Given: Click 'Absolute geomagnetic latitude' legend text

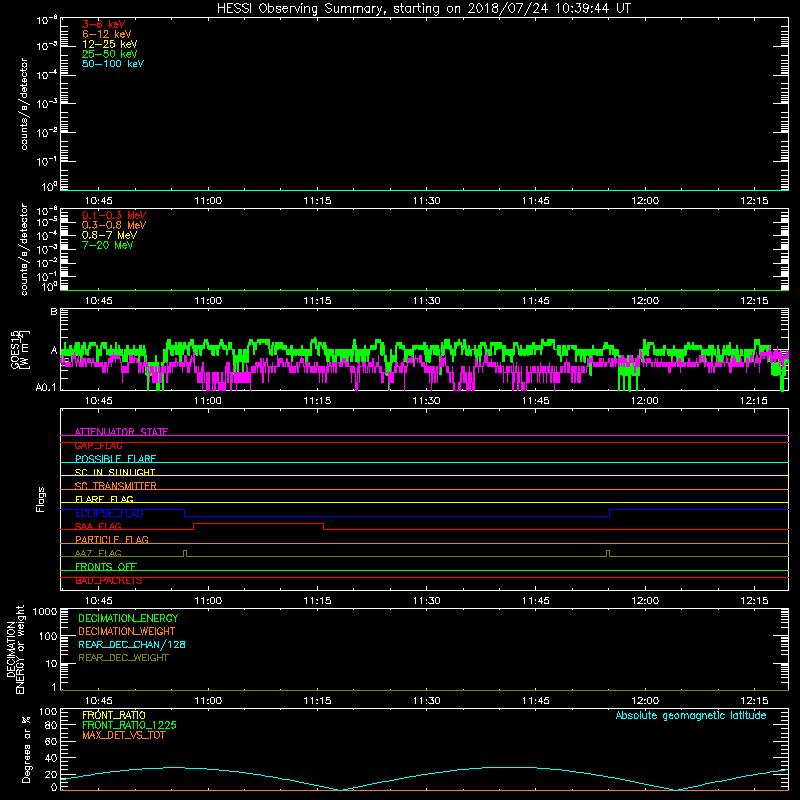Looking at the screenshot, I should pos(691,716).
